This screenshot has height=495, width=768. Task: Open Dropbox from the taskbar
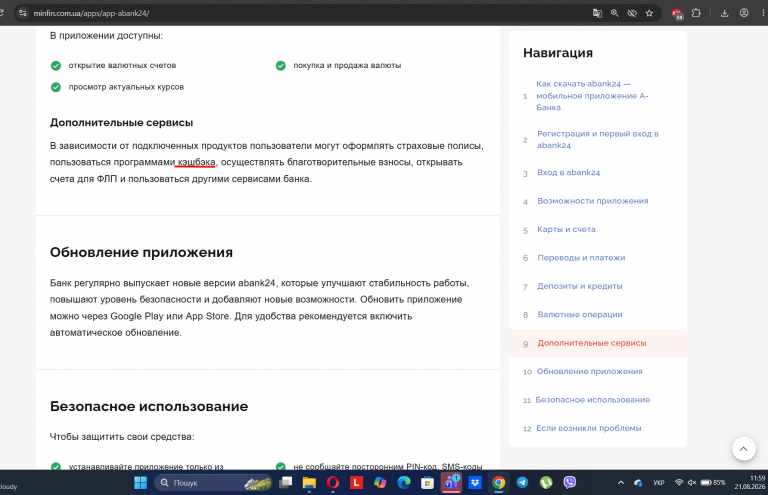[475, 483]
